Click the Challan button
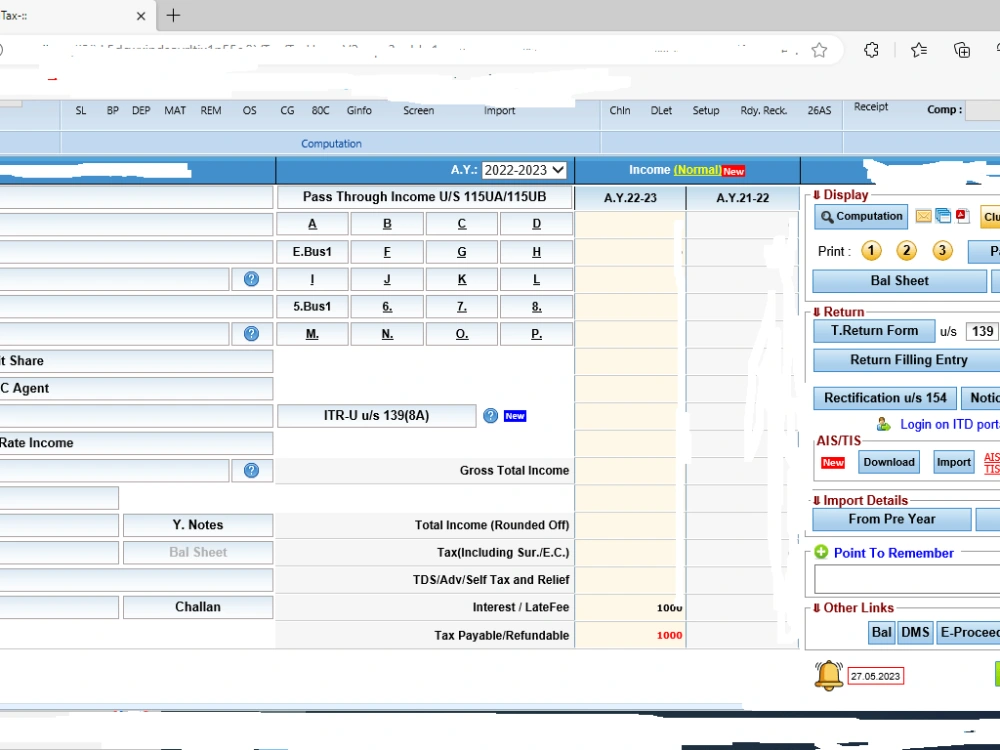 [x=198, y=607]
